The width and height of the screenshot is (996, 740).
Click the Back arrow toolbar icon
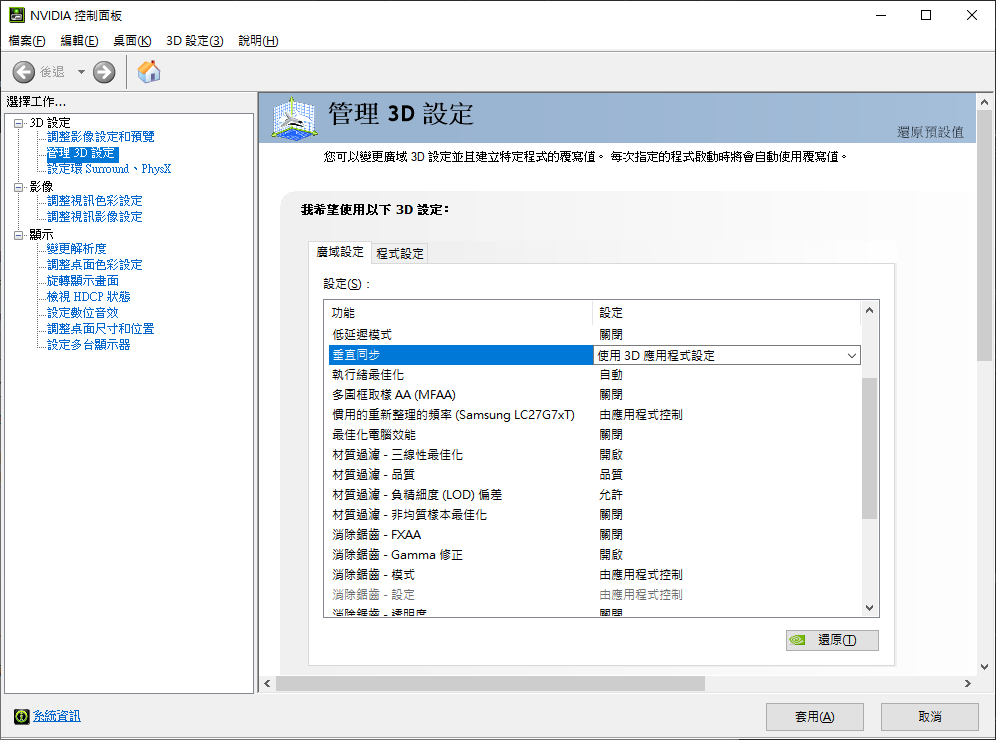pyautogui.click(x=24, y=72)
